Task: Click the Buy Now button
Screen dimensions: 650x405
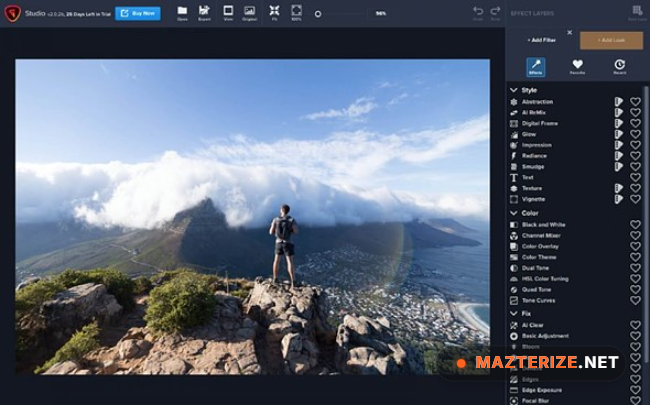Action: coord(138,13)
